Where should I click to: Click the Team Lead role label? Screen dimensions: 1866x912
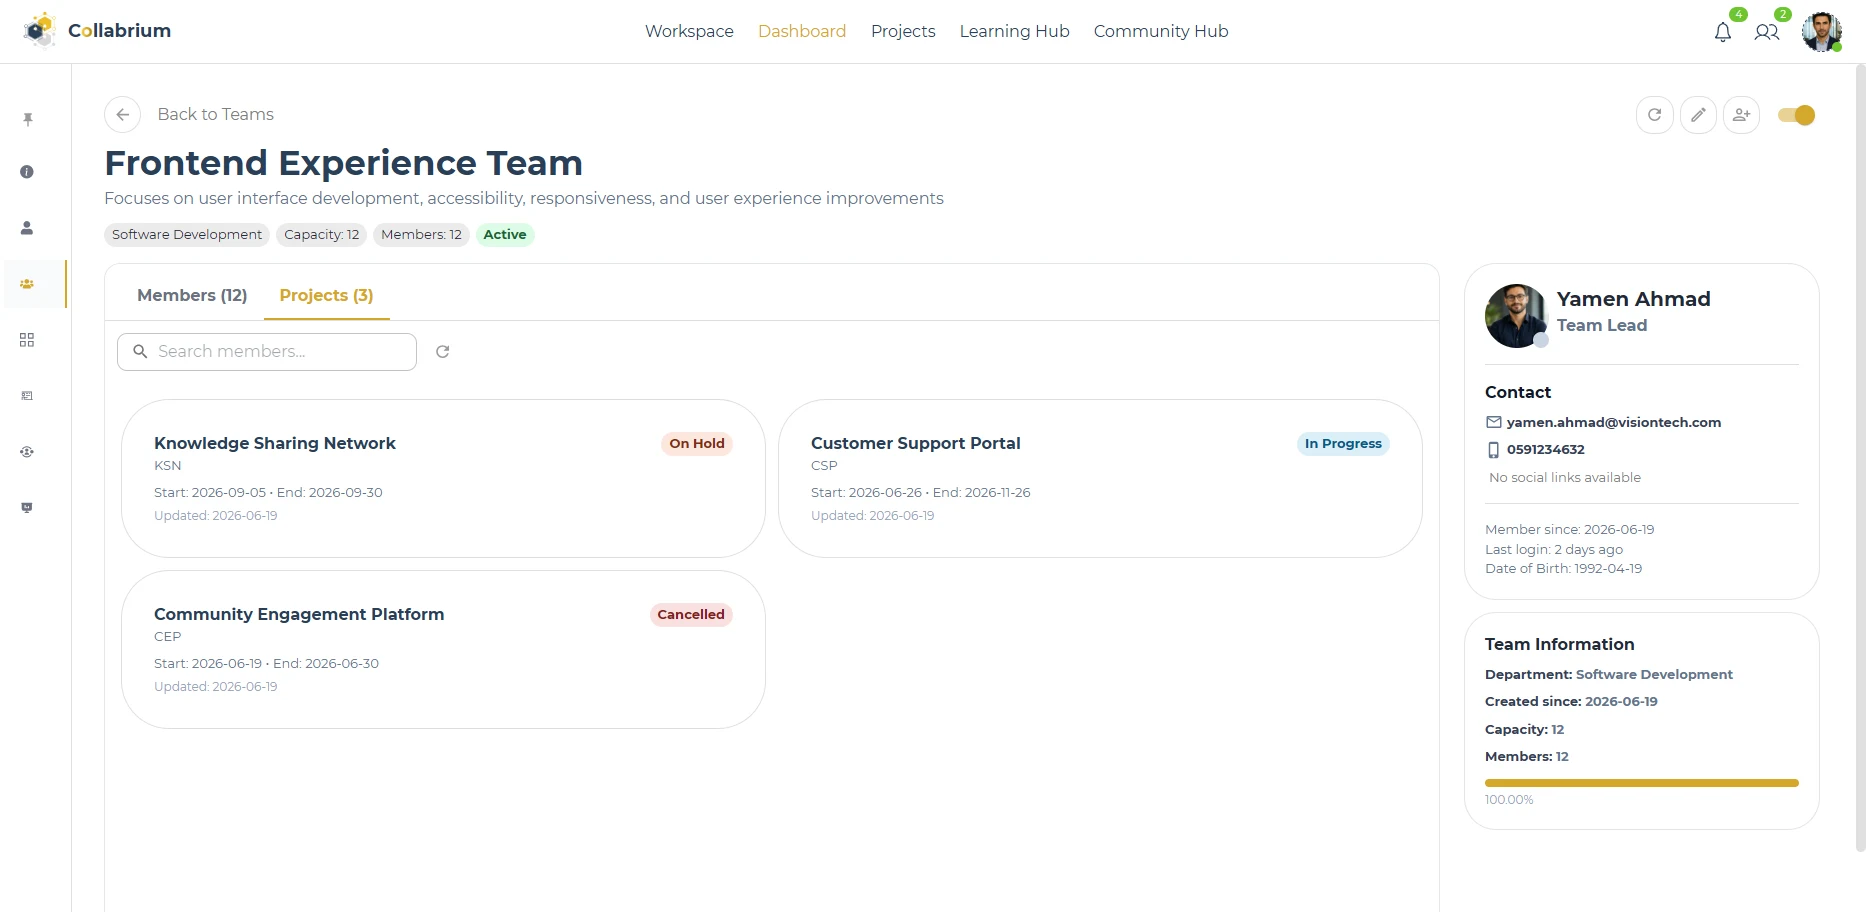click(1602, 326)
